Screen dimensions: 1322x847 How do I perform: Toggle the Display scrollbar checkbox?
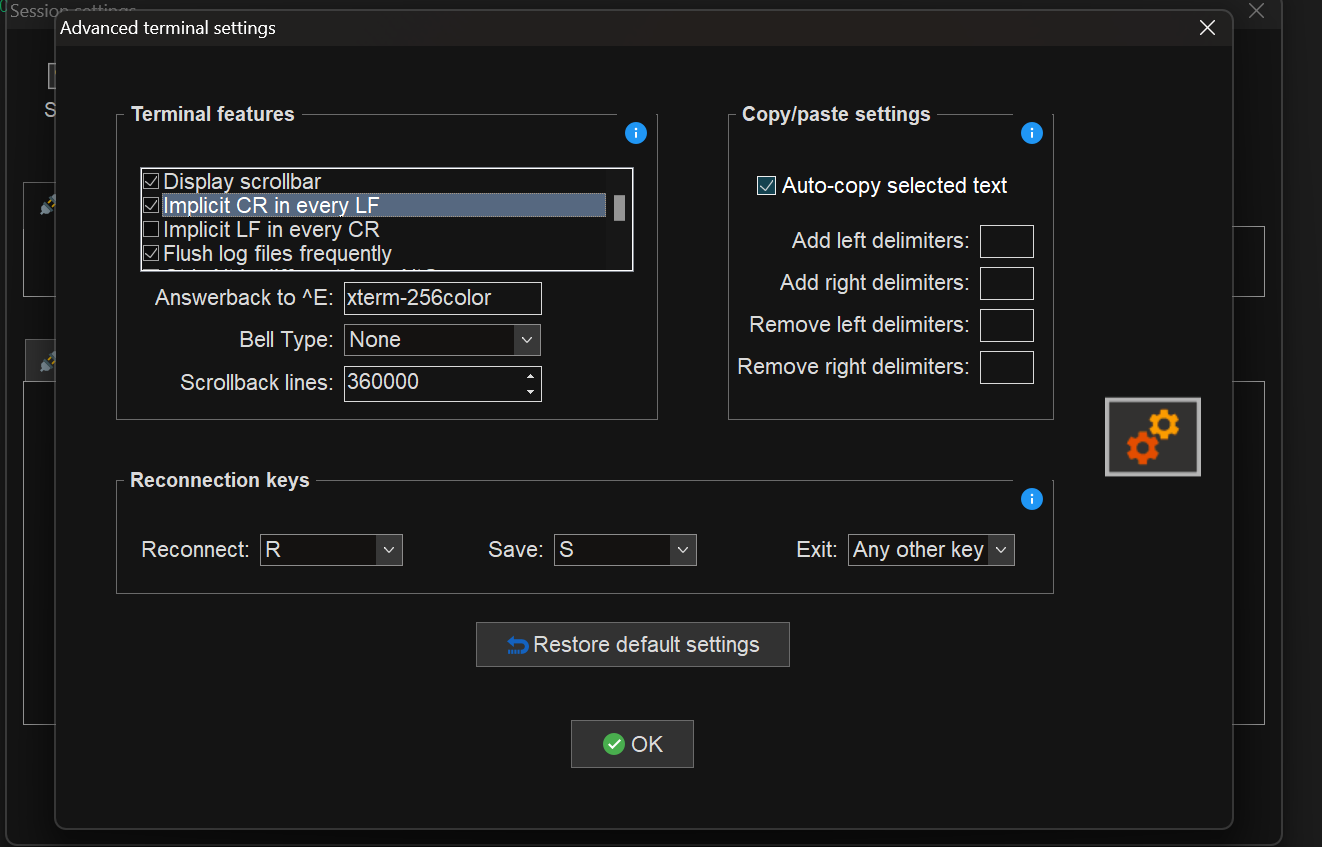pos(151,182)
